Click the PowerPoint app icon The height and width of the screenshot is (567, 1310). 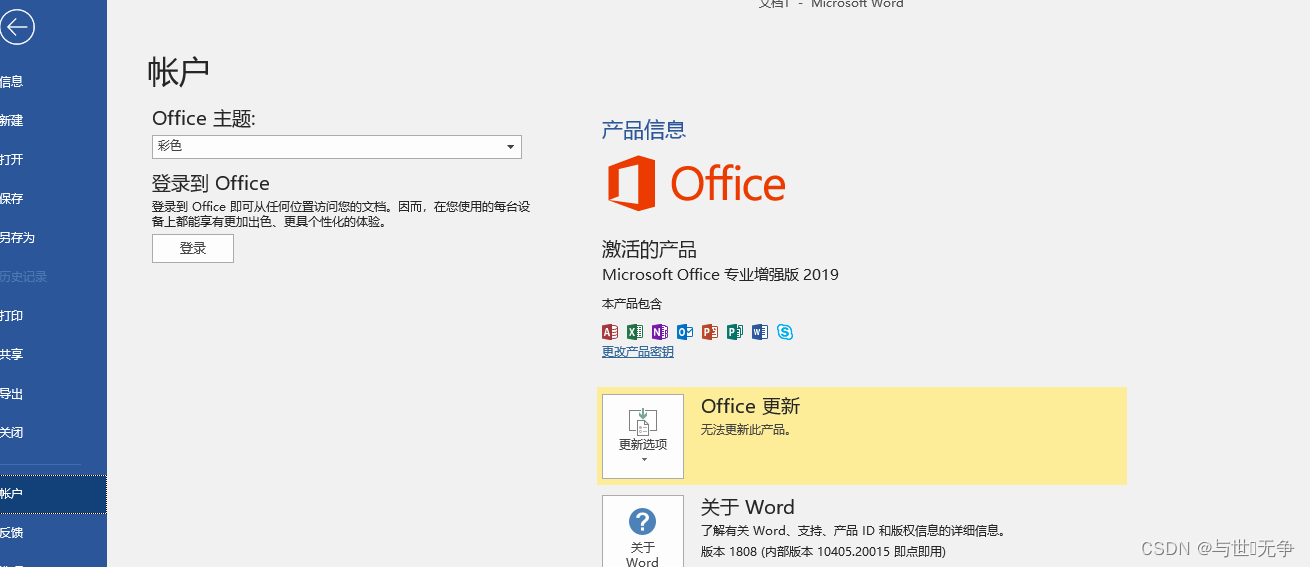pos(710,332)
